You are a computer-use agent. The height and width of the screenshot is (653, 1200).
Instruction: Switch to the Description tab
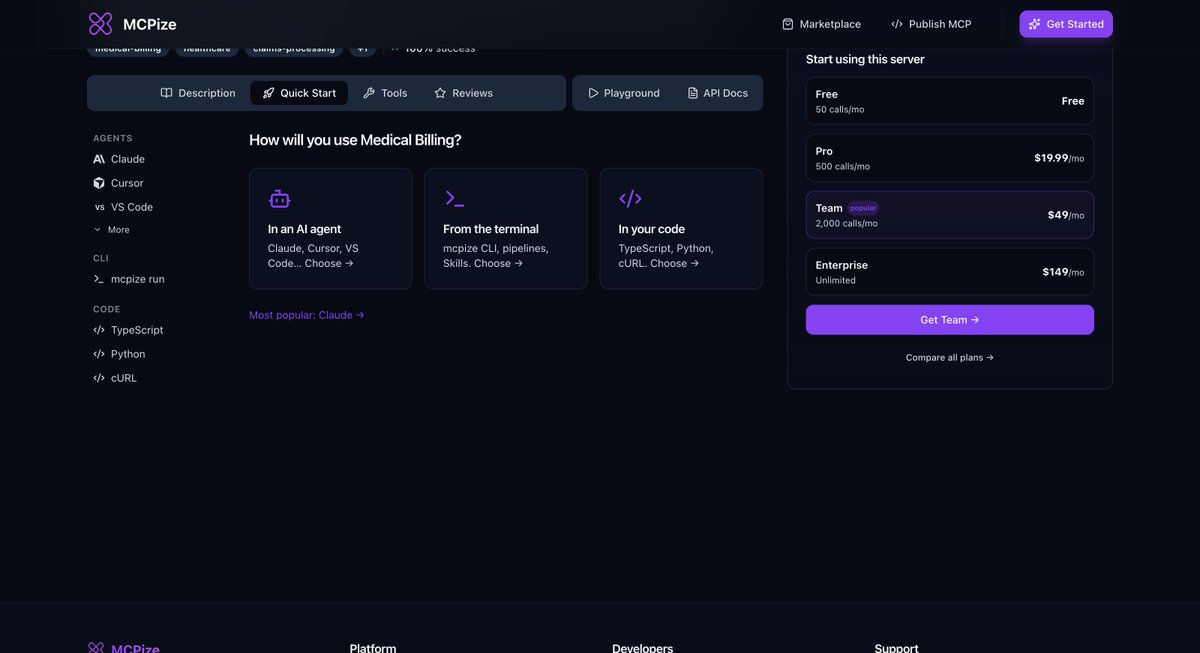coord(198,93)
